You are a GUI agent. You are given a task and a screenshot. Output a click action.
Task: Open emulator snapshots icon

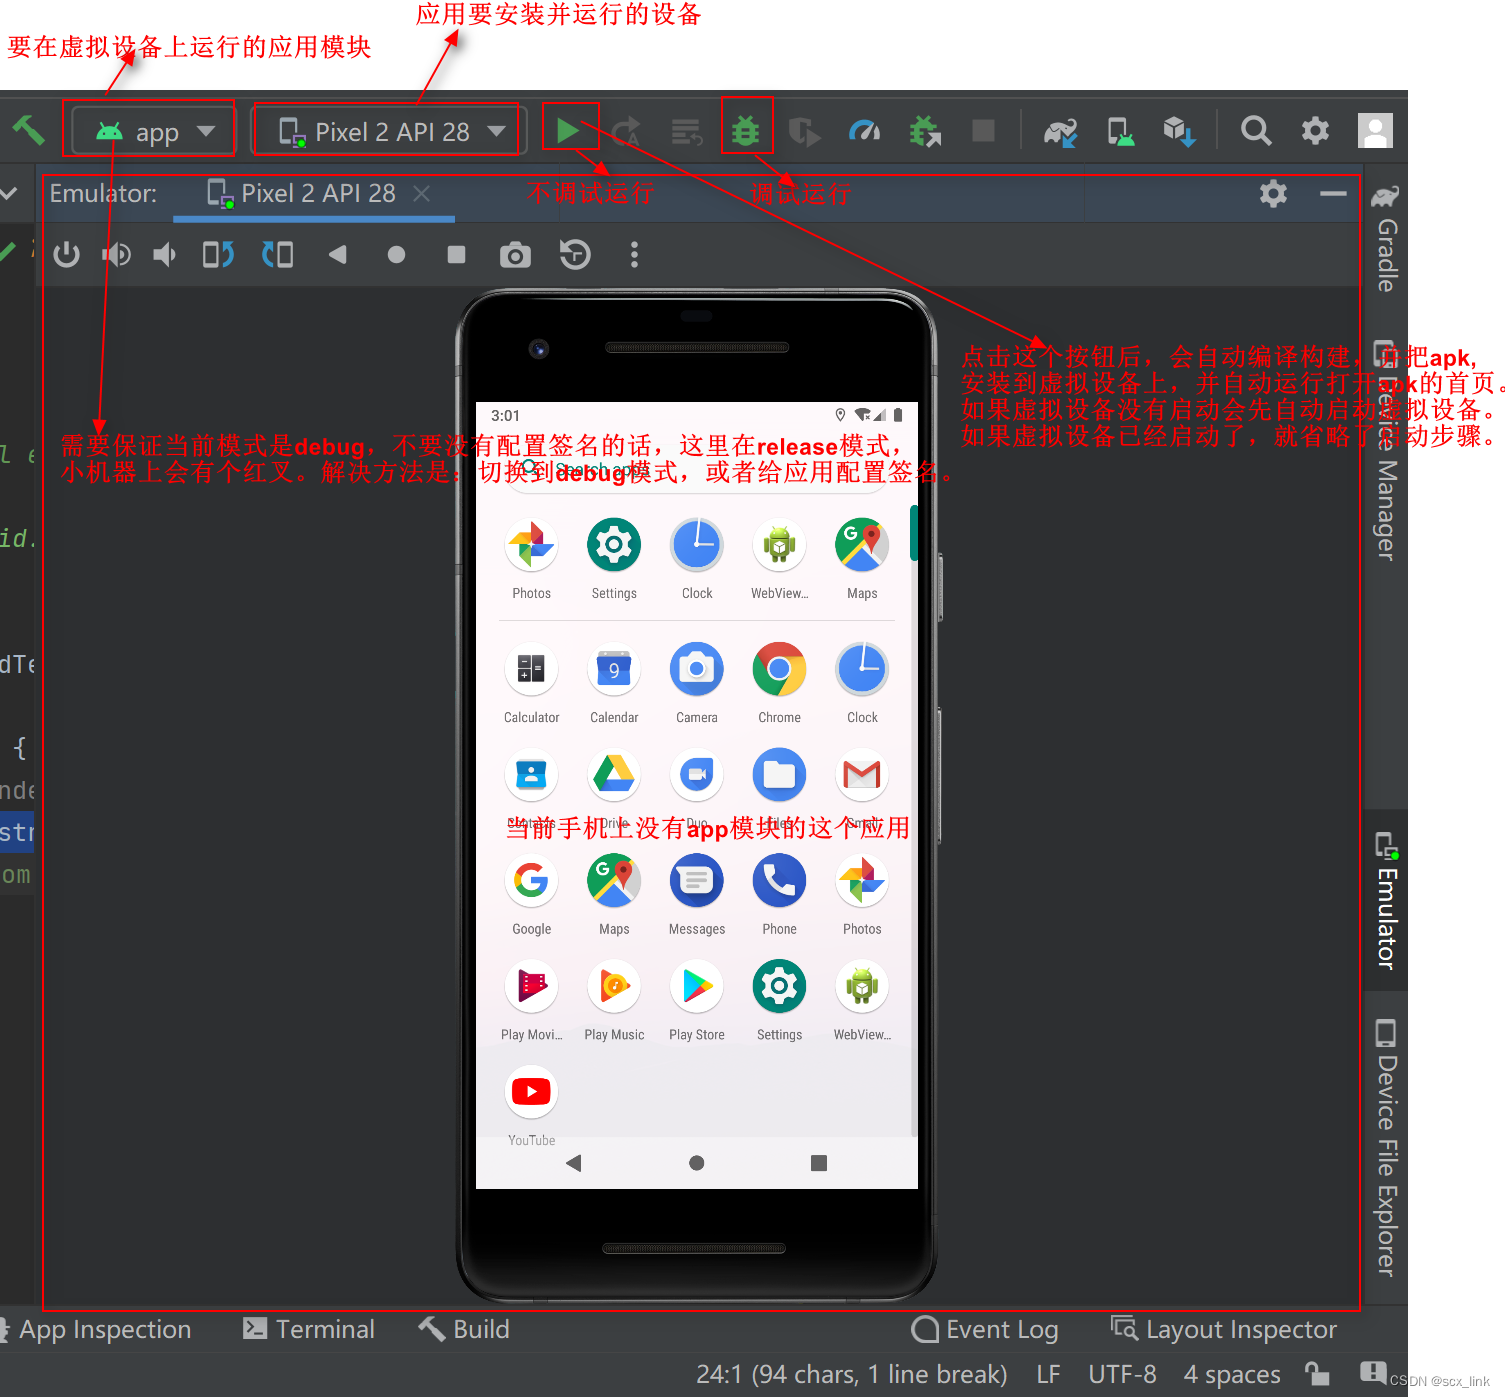(x=575, y=255)
